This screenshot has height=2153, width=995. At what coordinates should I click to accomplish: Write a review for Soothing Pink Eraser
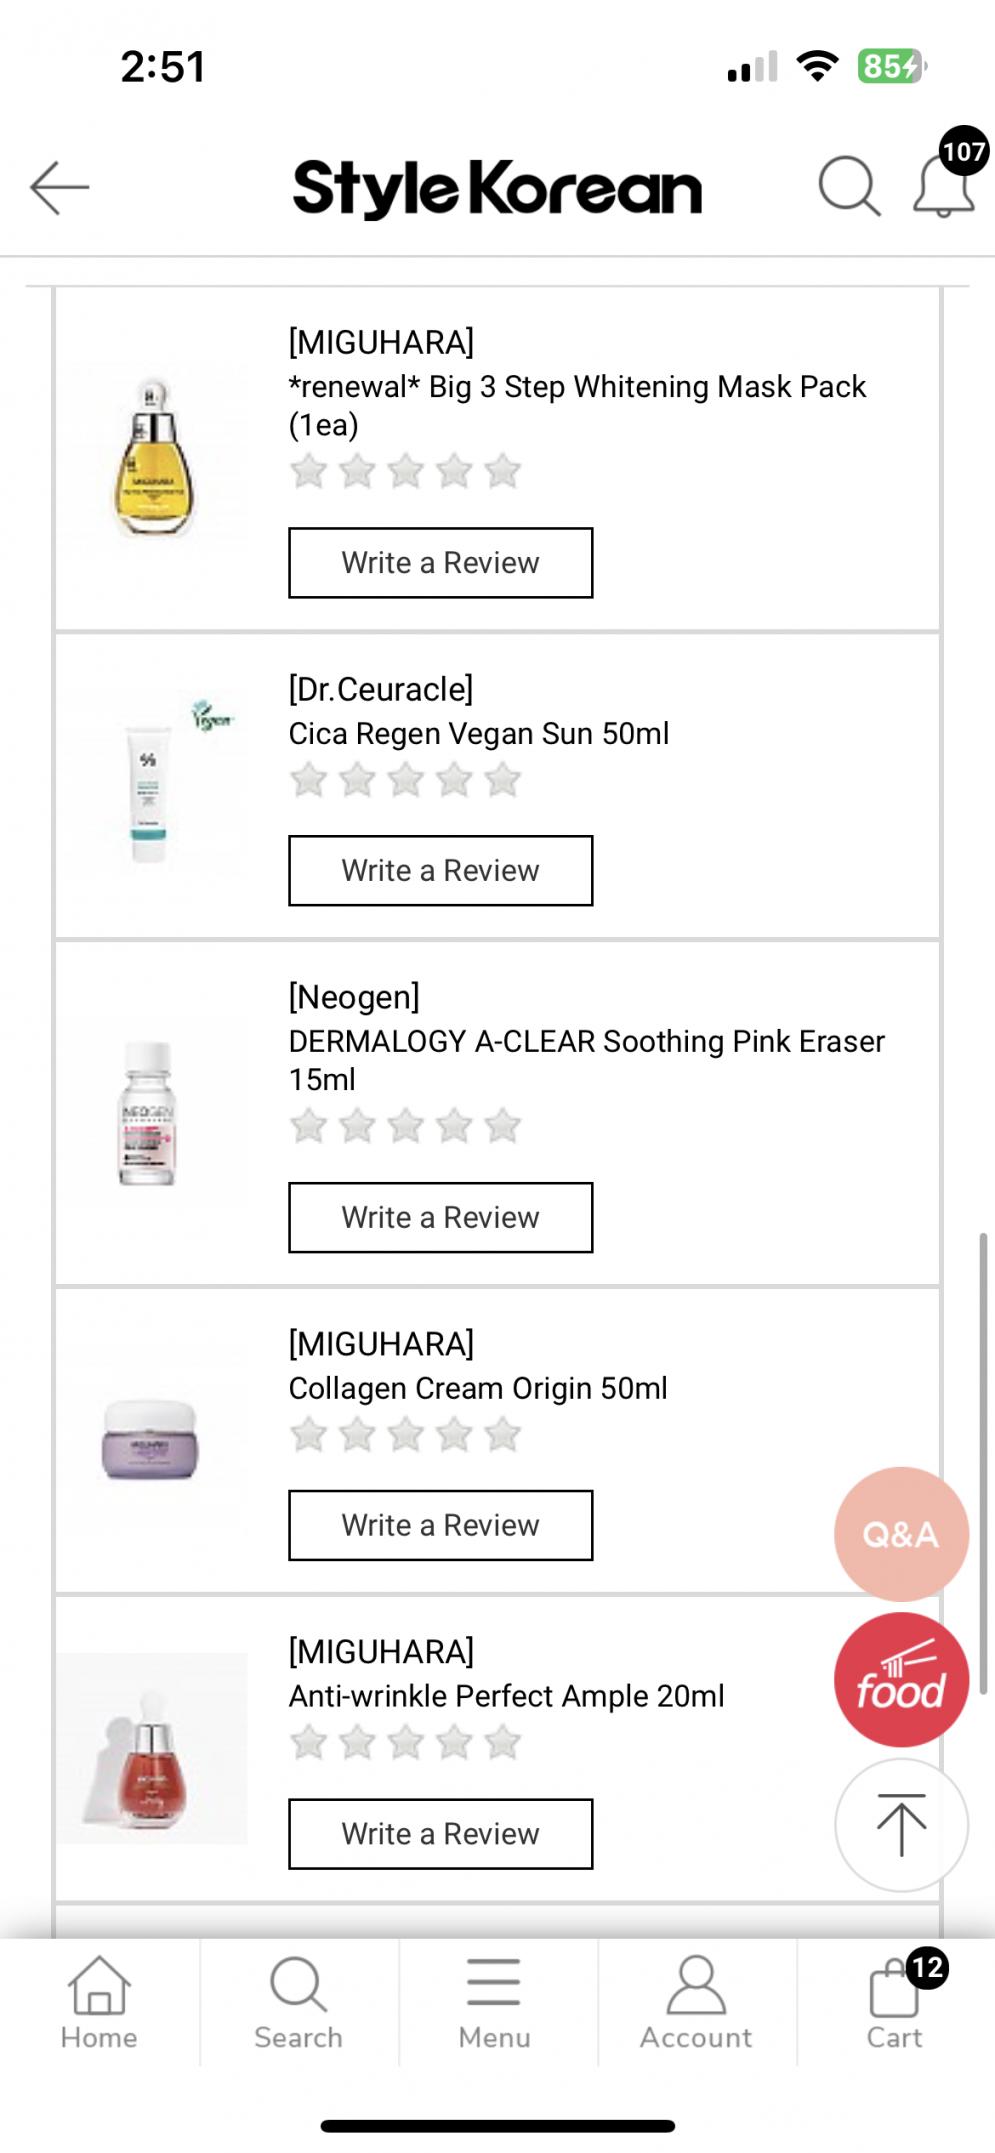pos(440,1218)
